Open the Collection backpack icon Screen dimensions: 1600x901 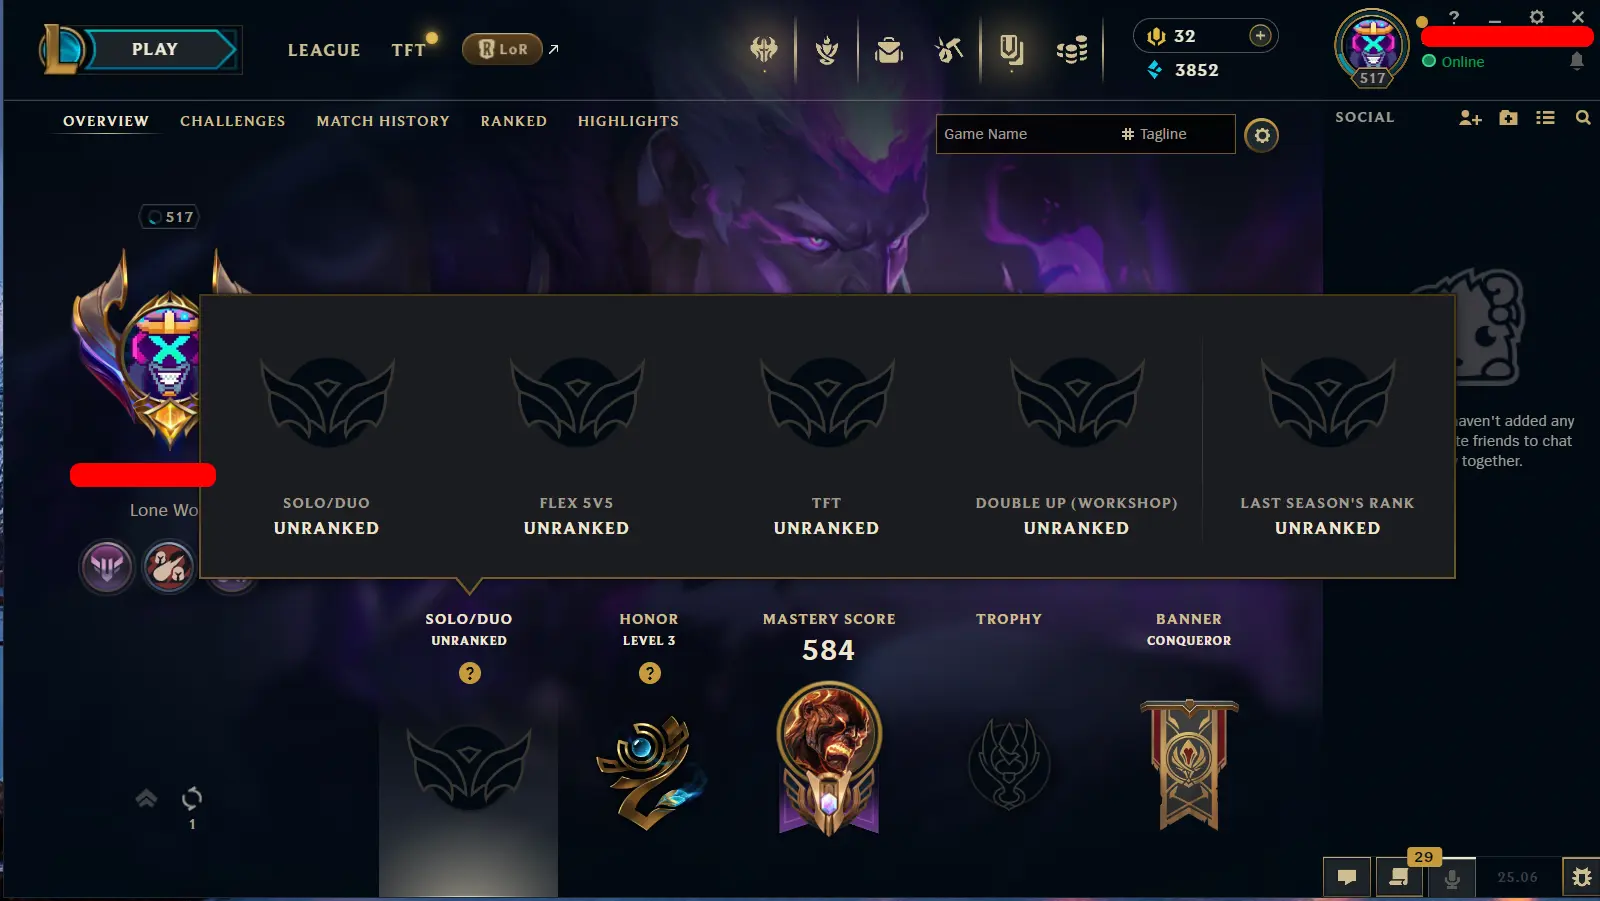click(x=889, y=49)
